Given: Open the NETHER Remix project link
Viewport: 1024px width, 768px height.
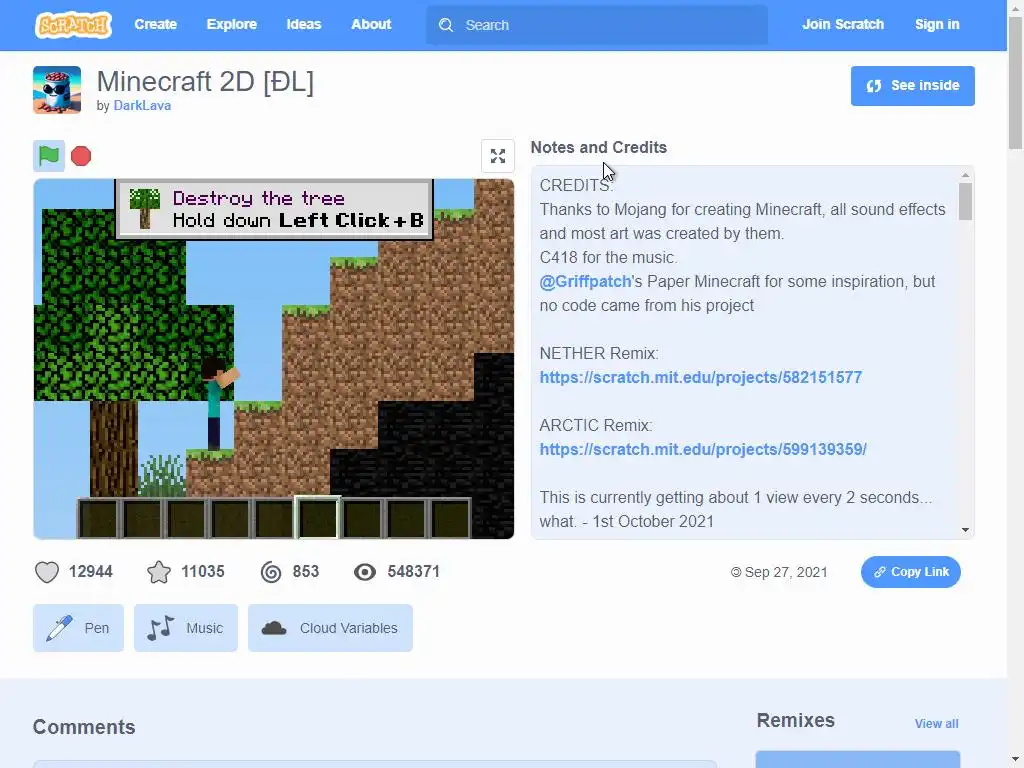Looking at the screenshot, I should [x=701, y=377].
